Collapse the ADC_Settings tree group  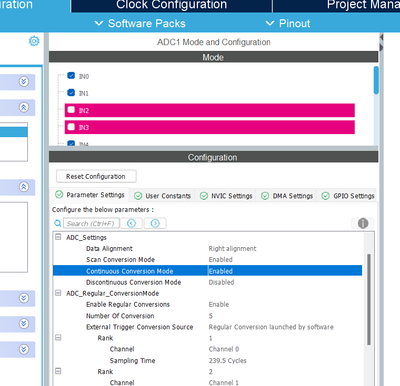pos(58,237)
